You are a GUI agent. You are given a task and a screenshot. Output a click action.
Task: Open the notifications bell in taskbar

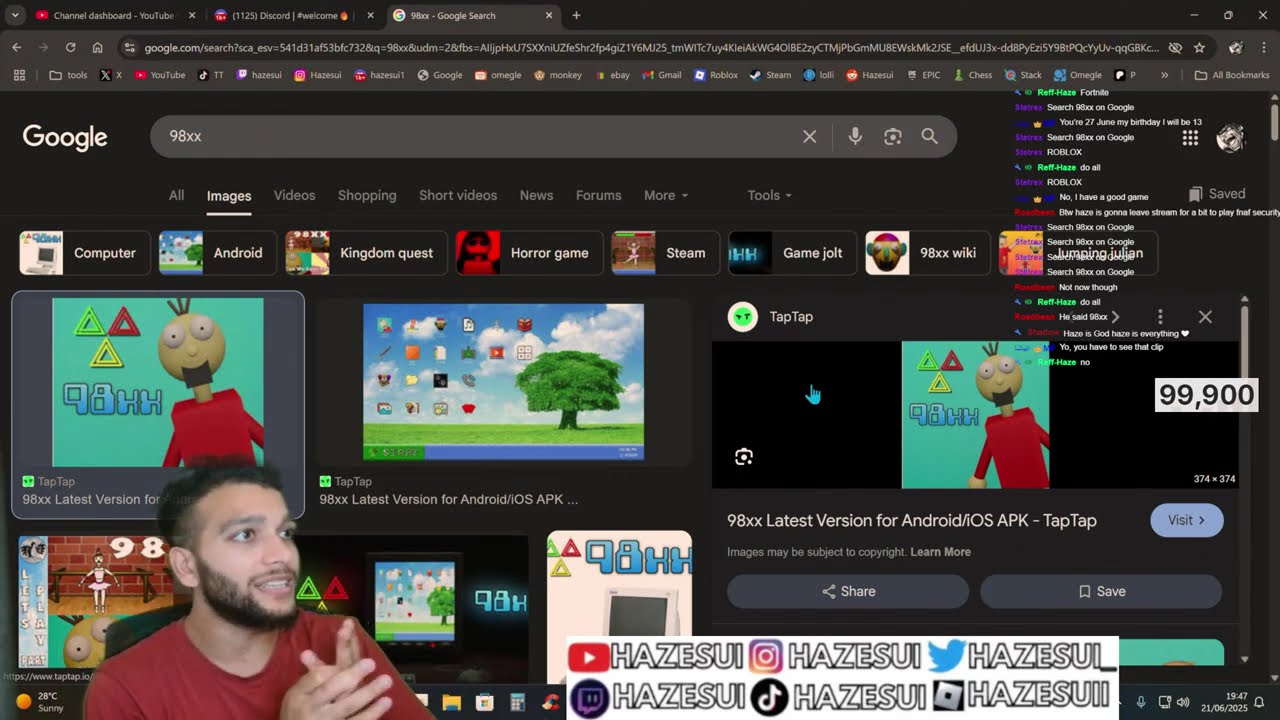point(1259,702)
